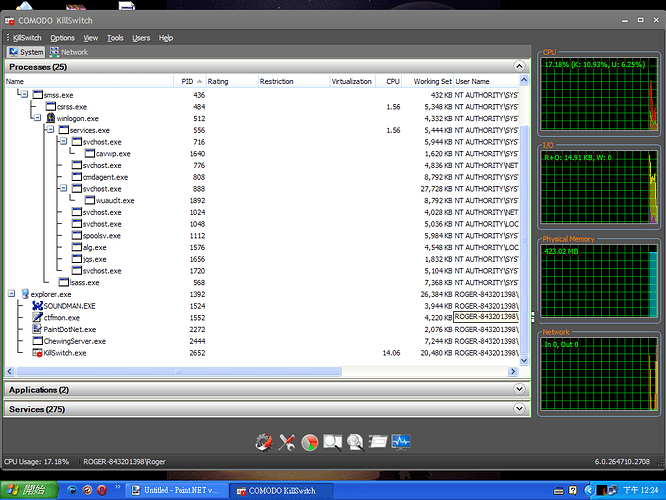This screenshot has height=500, width=666.
Task: Click the red circle quick launch icon
Action: coord(102,490)
